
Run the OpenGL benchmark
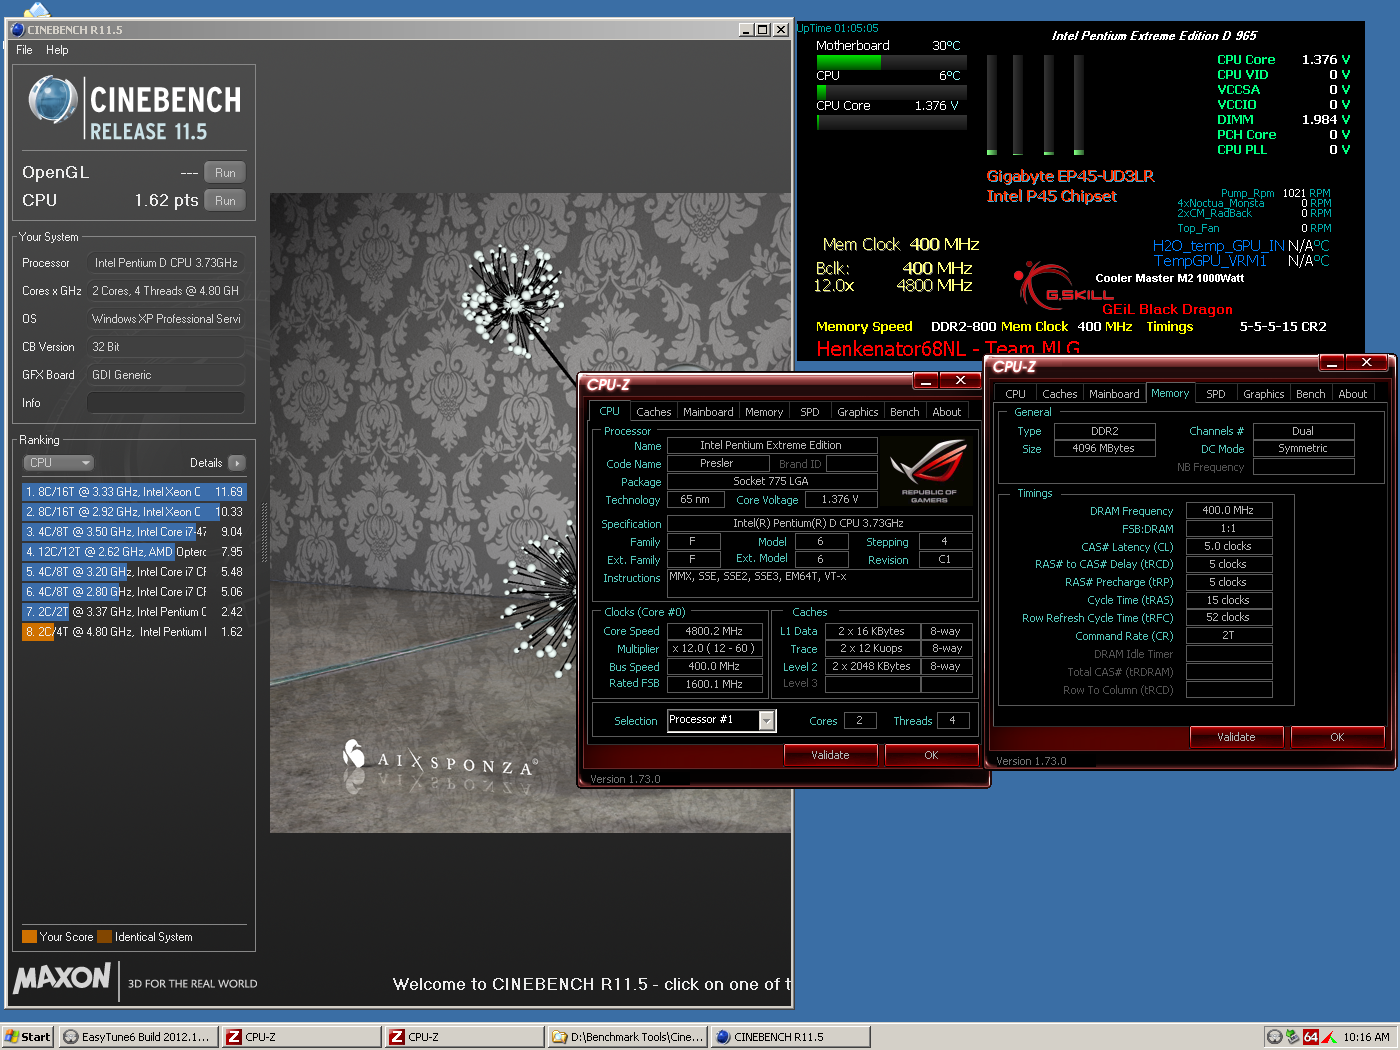[225, 173]
